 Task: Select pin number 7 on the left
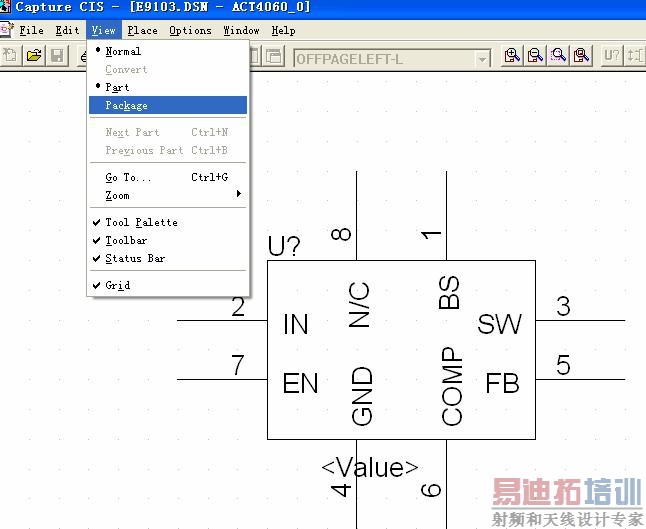[238, 365]
